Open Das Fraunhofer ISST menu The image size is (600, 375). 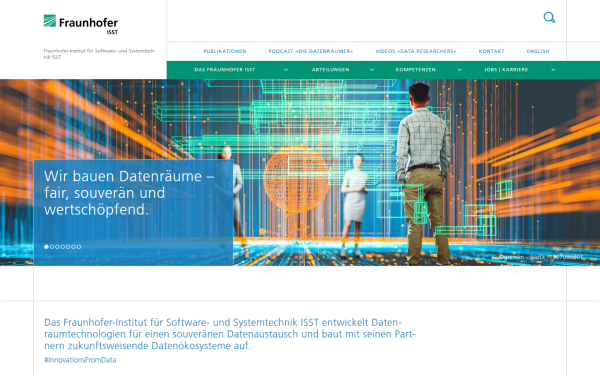(225, 70)
